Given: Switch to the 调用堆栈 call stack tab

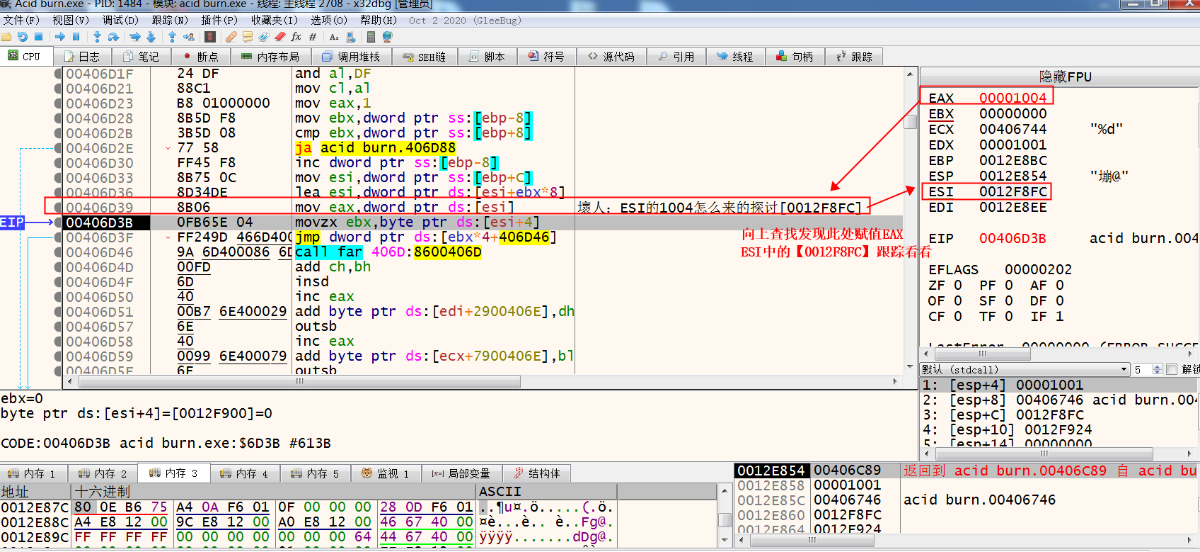Looking at the screenshot, I should [x=350, y=57].
